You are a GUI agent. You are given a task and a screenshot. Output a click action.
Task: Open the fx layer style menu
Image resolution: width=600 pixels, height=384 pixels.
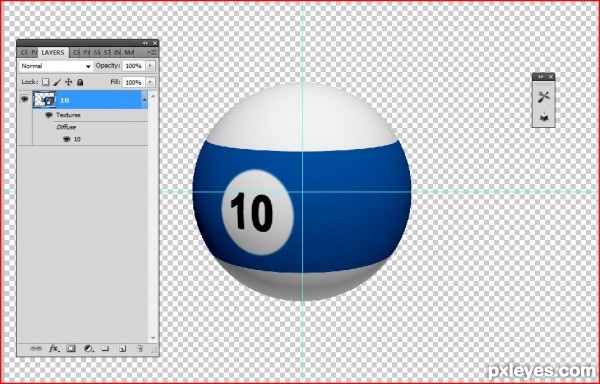54,348
